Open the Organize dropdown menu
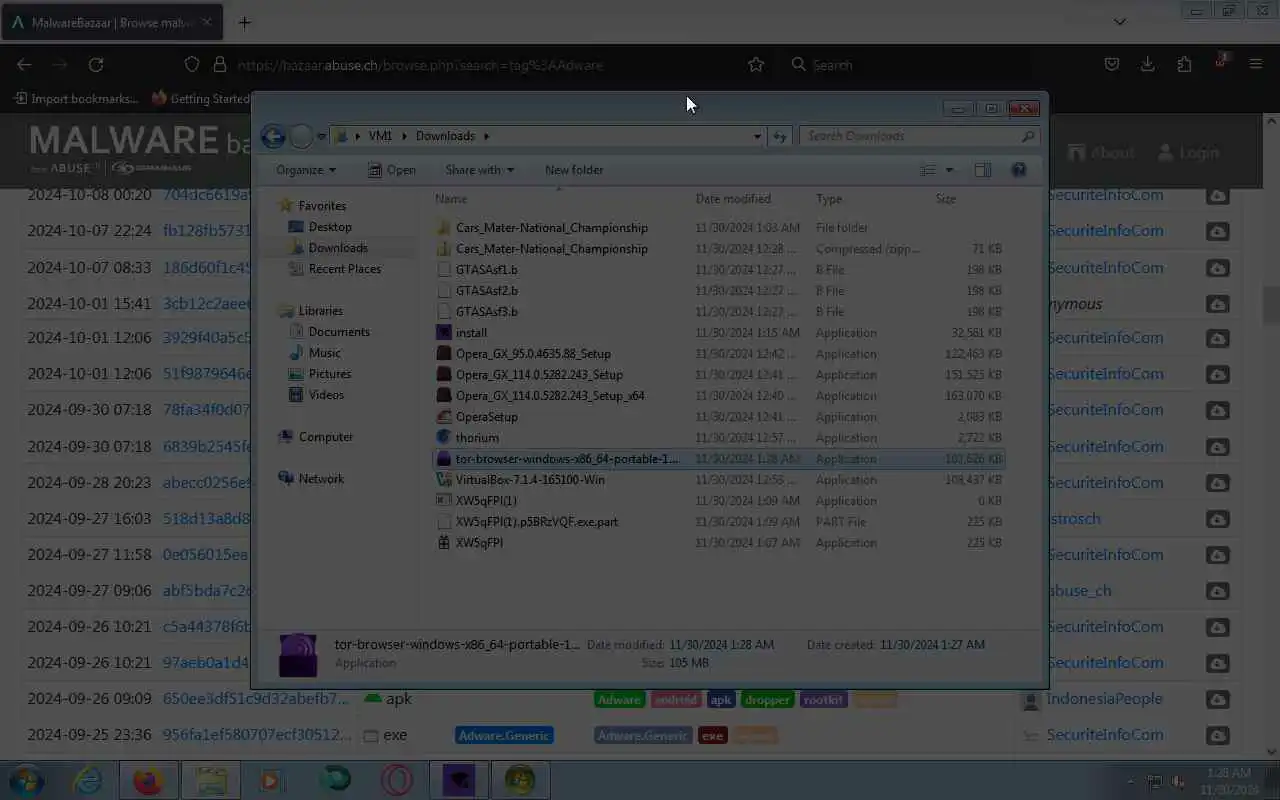1280x800 pixels. pyautogui.click(x=306, y=170)
